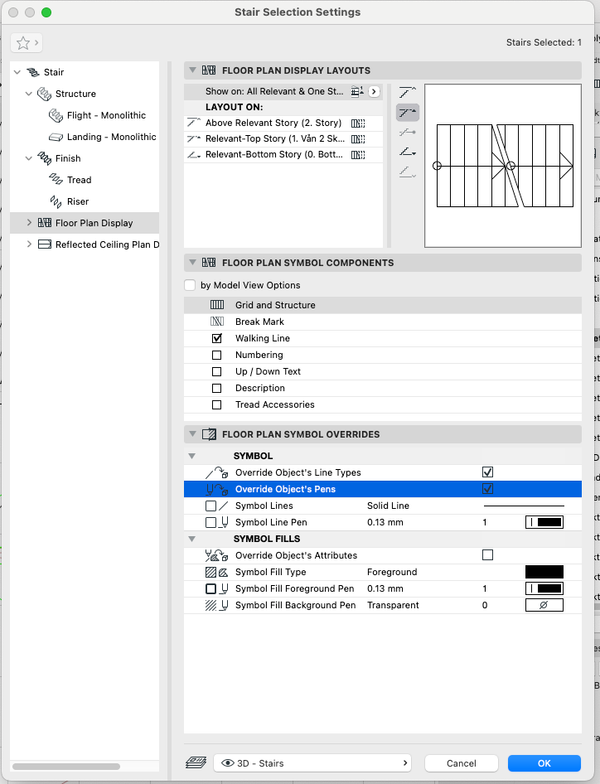This screenshot has width=600, height=784.
Task: Click the Transparent value text
Action: pos(393,605)
